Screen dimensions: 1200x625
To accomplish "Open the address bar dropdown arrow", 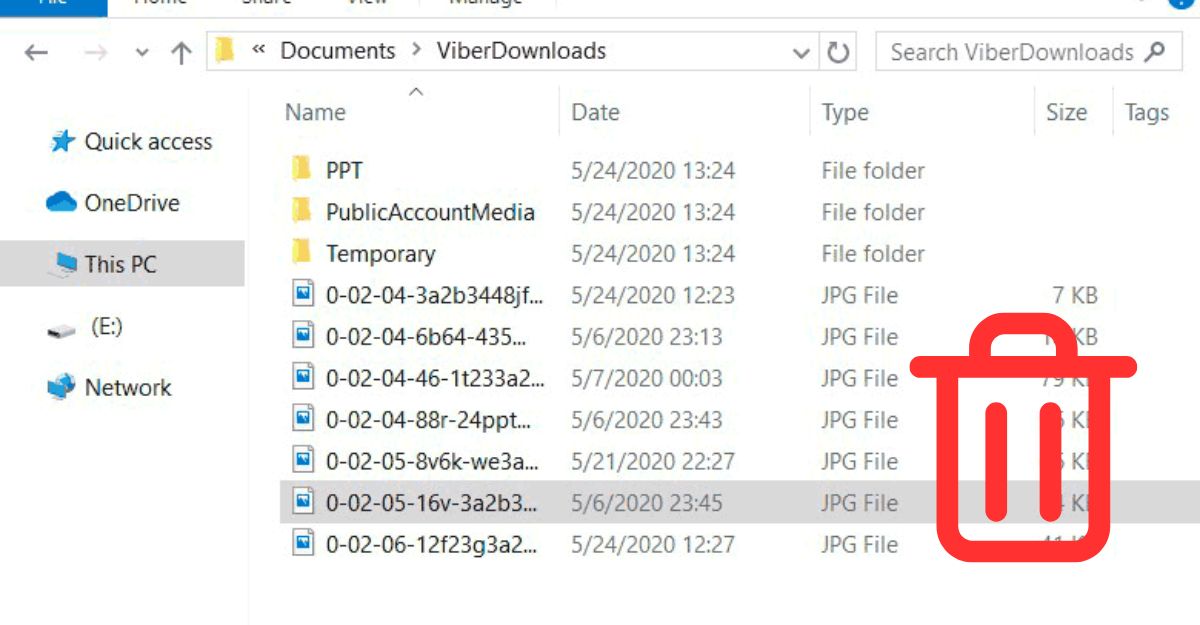I will coord(800,51).
